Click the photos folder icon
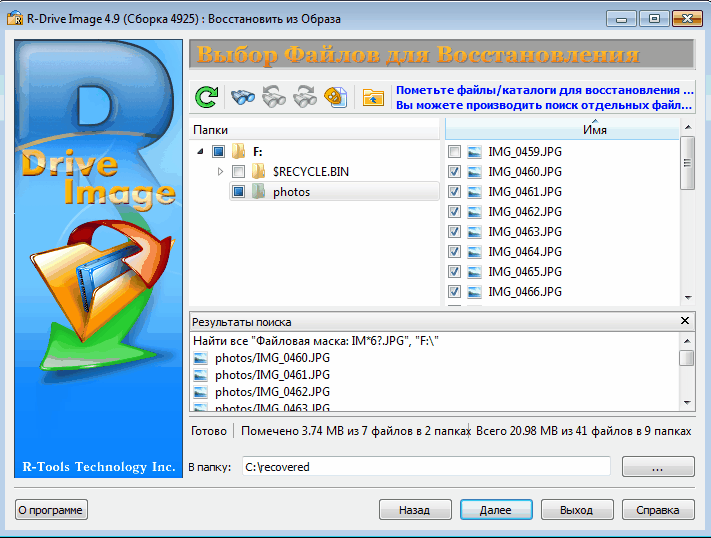This screenshot has width=711, height=538. pos(258,191)
